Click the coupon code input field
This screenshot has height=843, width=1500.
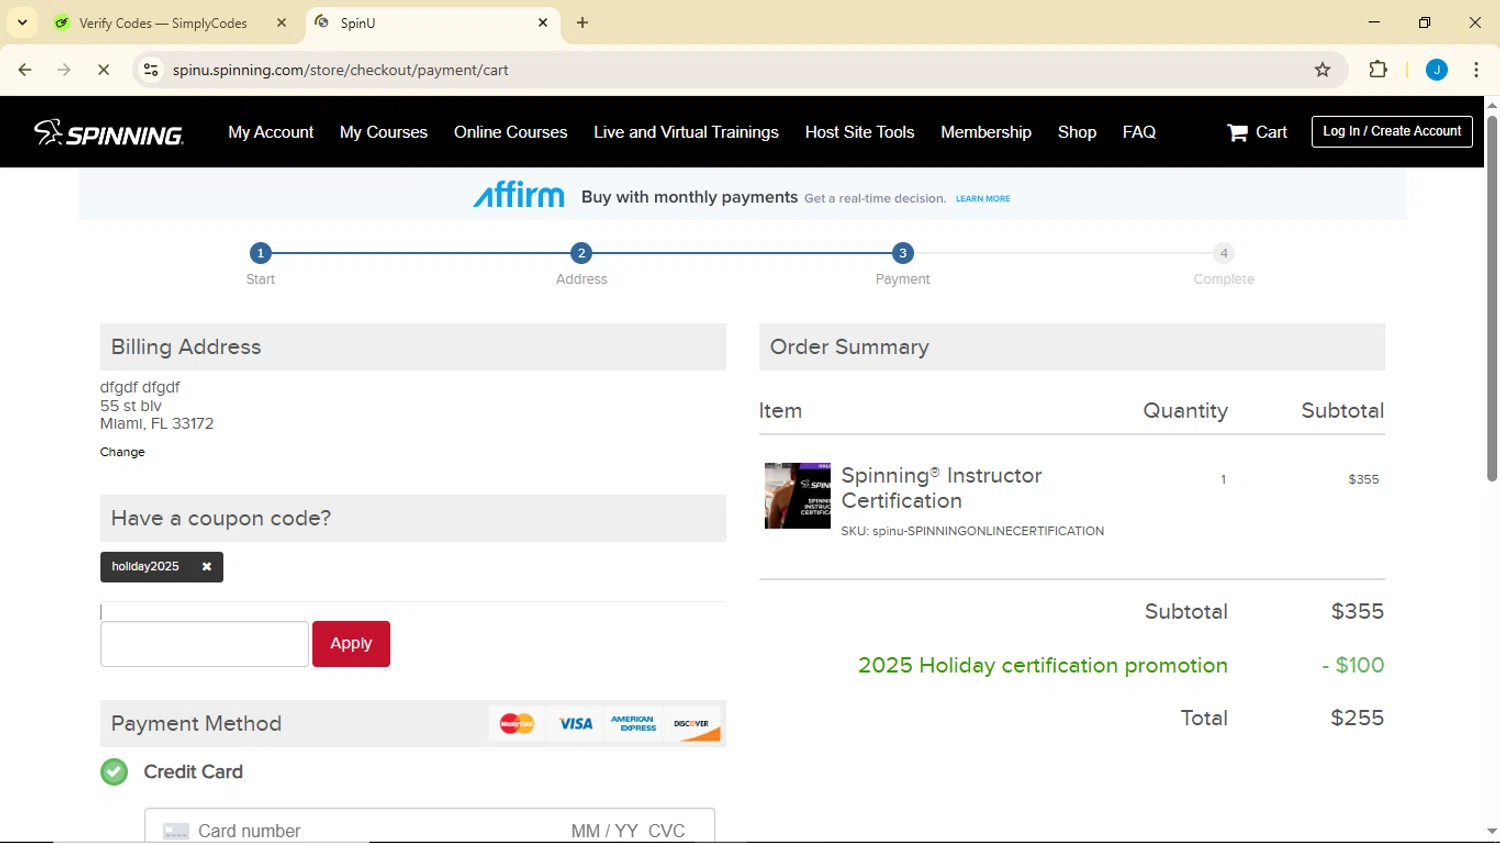point(204,644)
